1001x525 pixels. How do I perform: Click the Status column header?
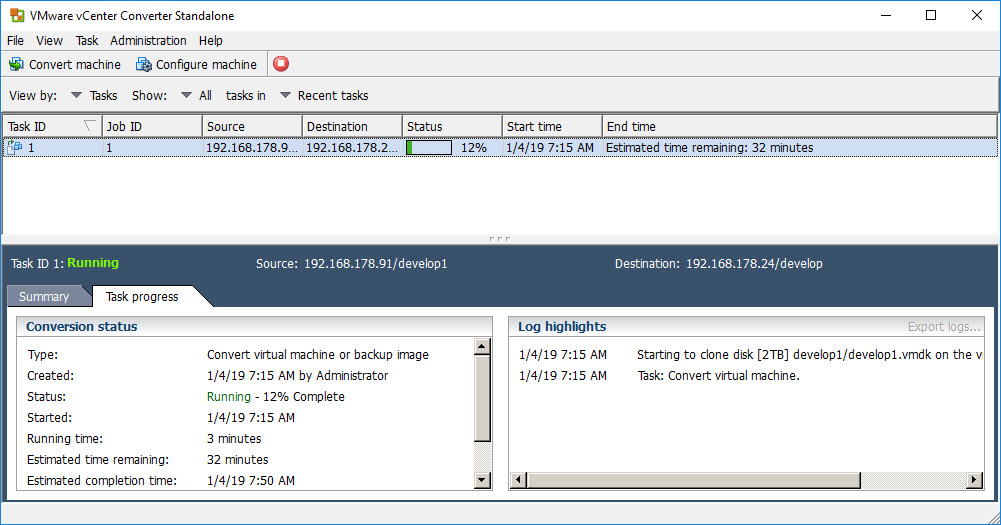pyautogui.click(x=452, y=126)
